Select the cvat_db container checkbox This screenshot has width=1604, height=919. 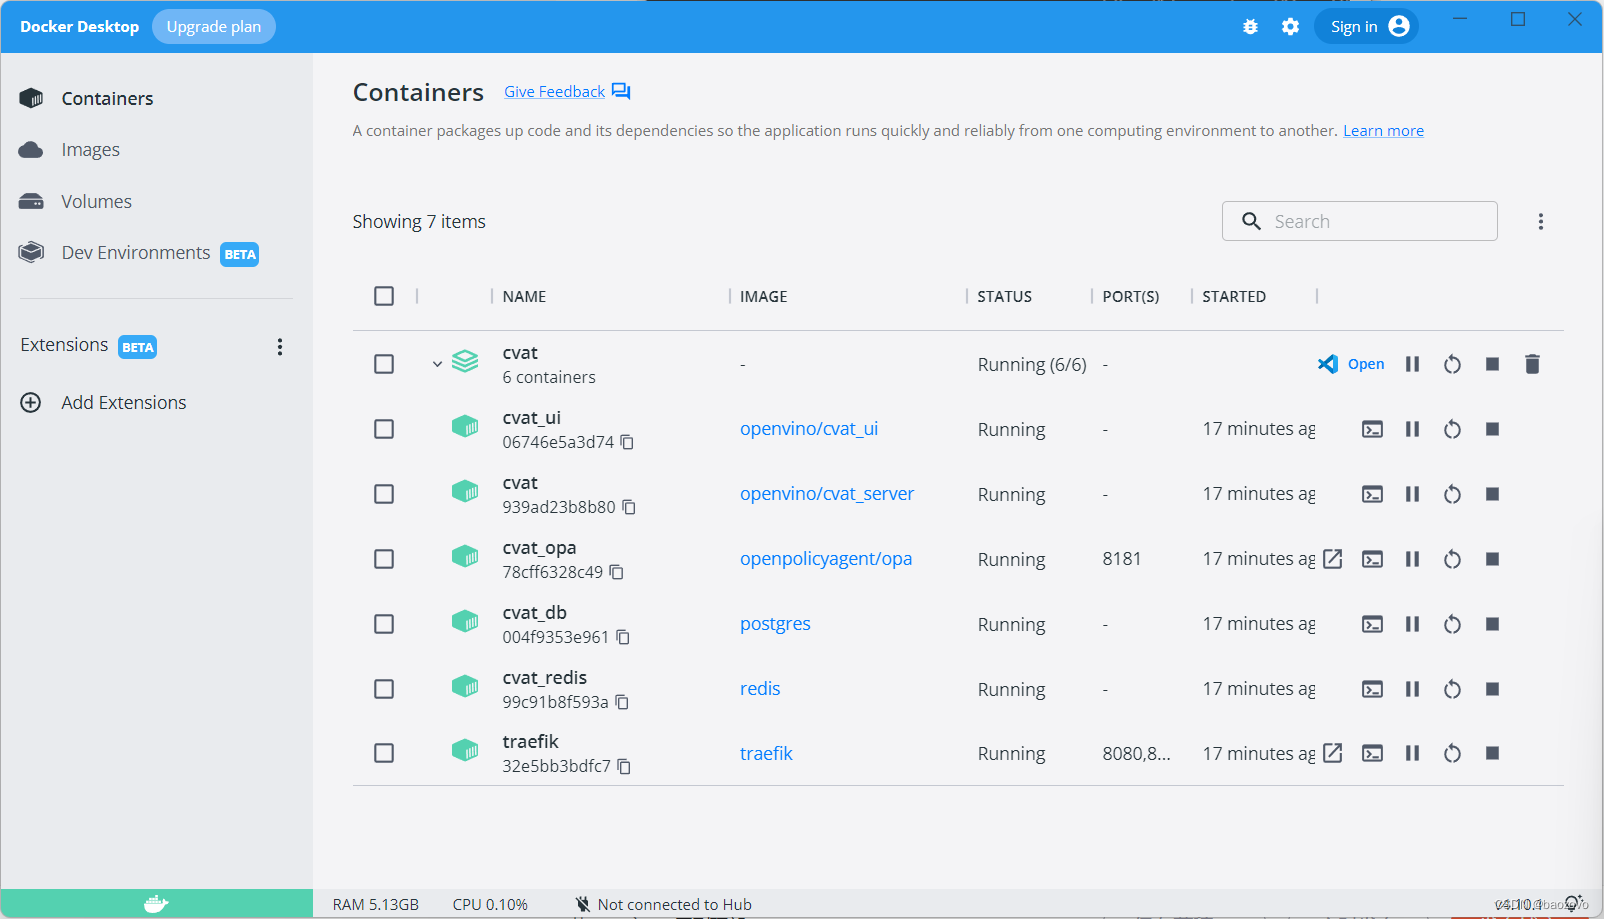[384, 624]
